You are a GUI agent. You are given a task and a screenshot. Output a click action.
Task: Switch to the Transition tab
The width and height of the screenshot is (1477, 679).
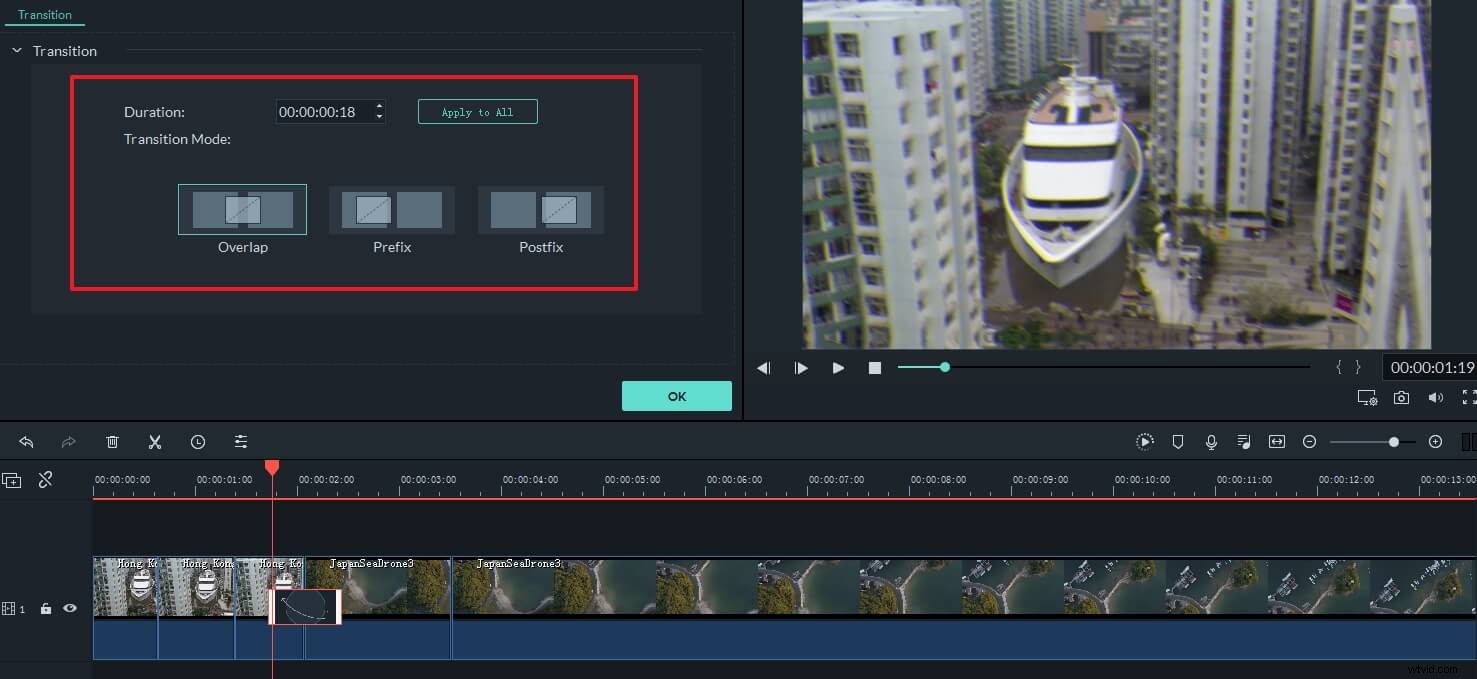click(45, 14)
